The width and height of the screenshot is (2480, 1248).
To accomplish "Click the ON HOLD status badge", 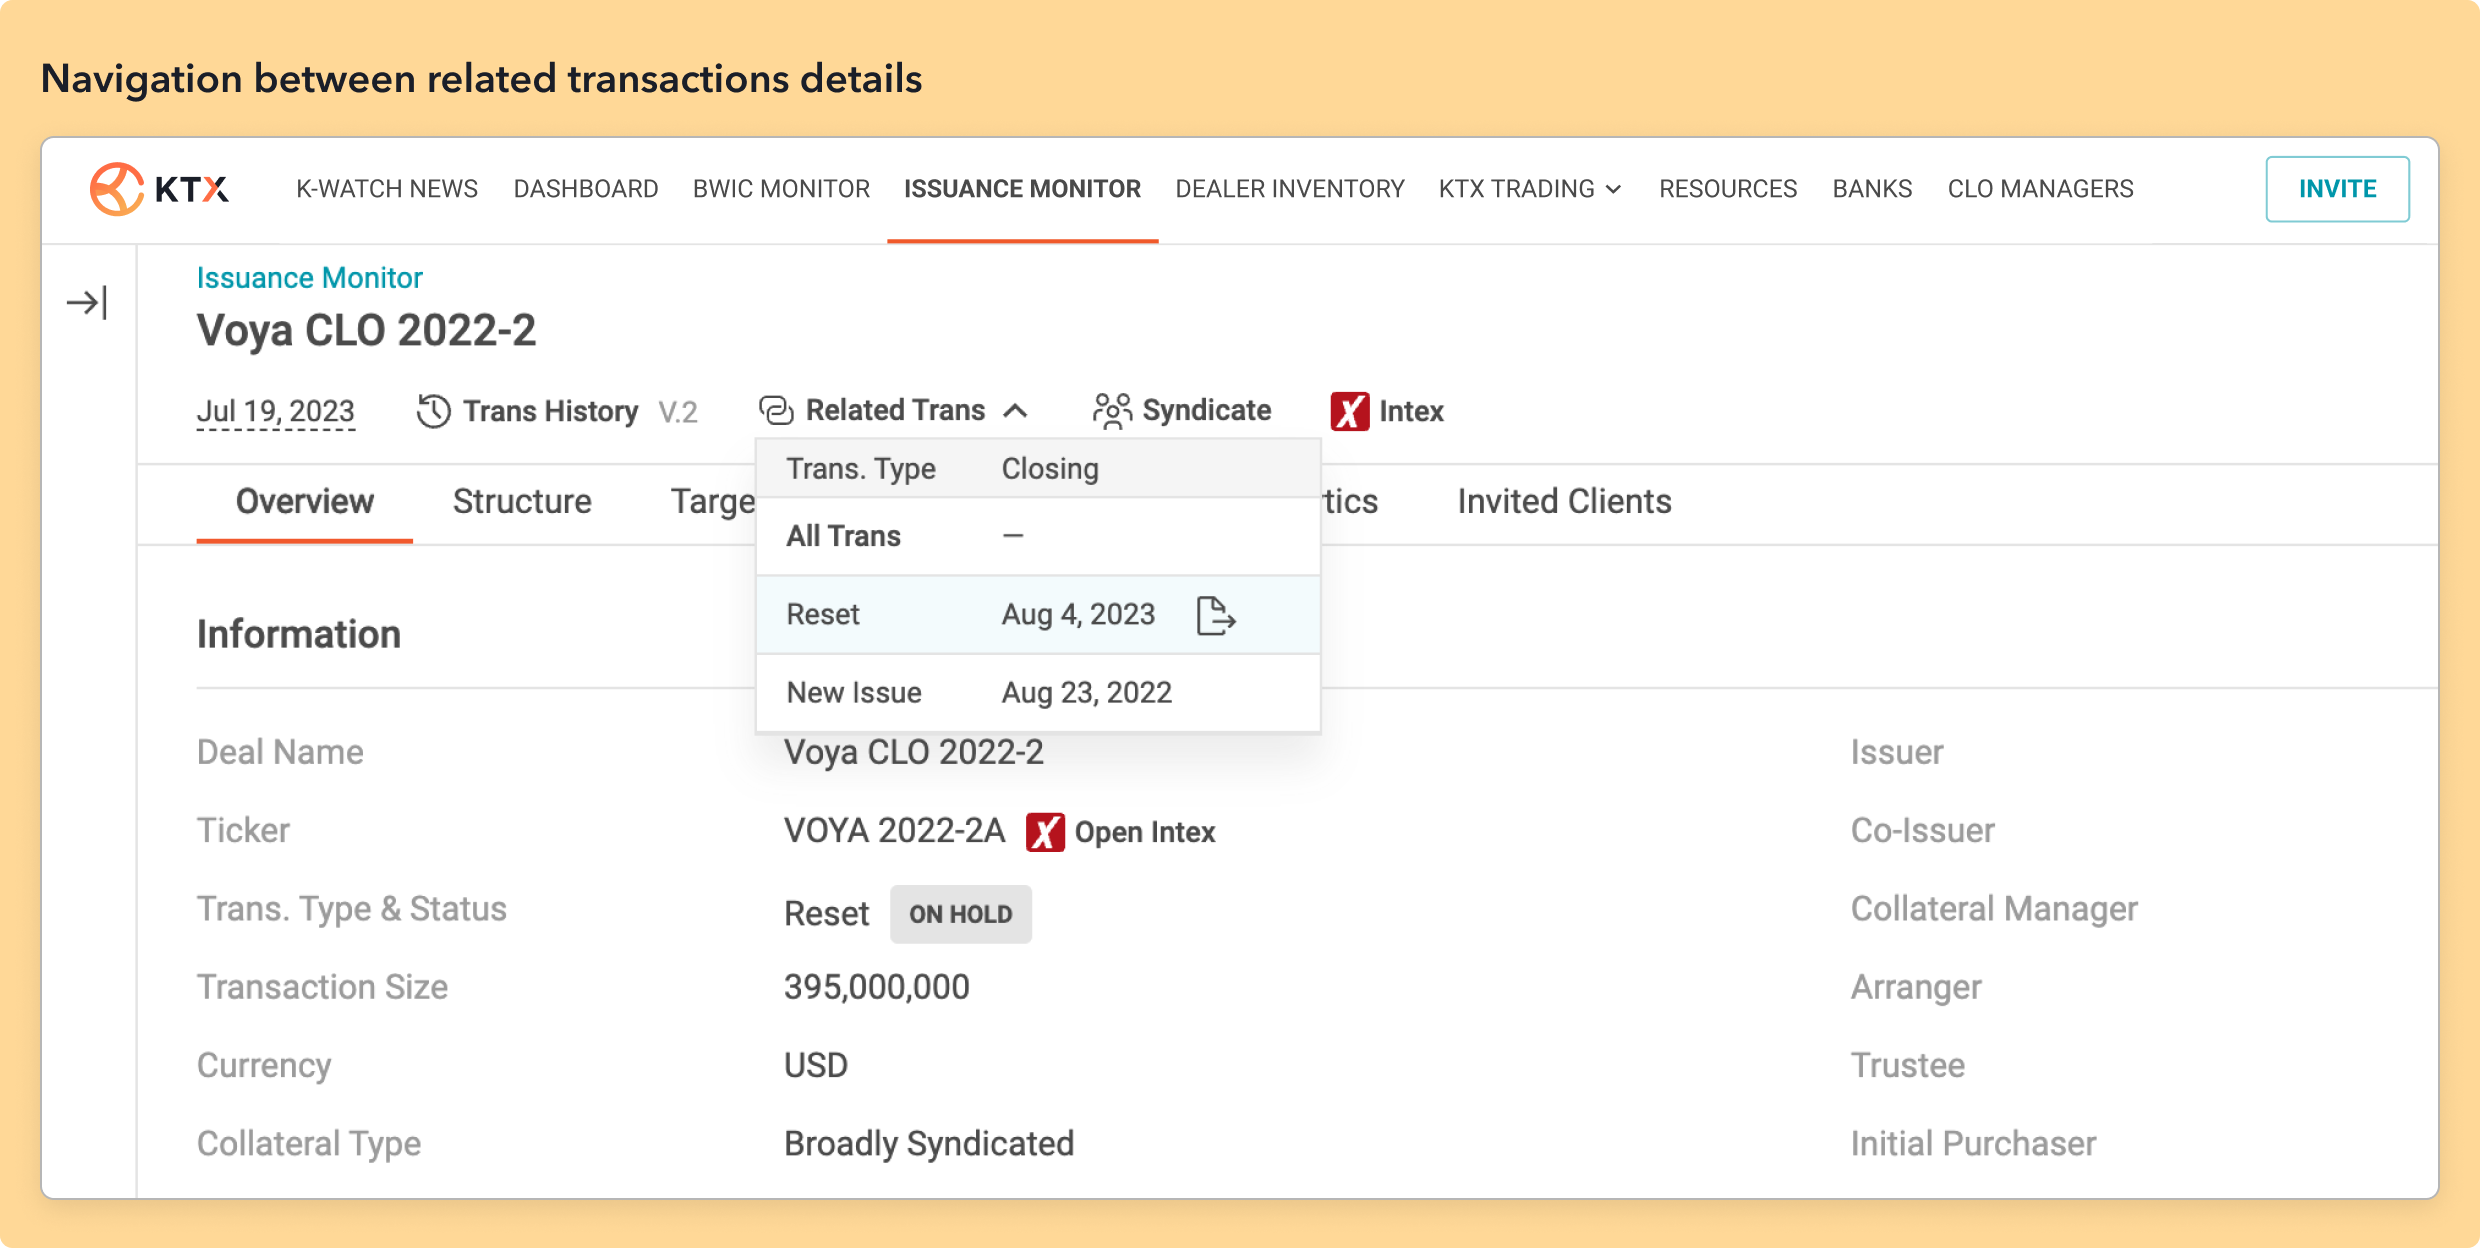I will tap(961, 914).
